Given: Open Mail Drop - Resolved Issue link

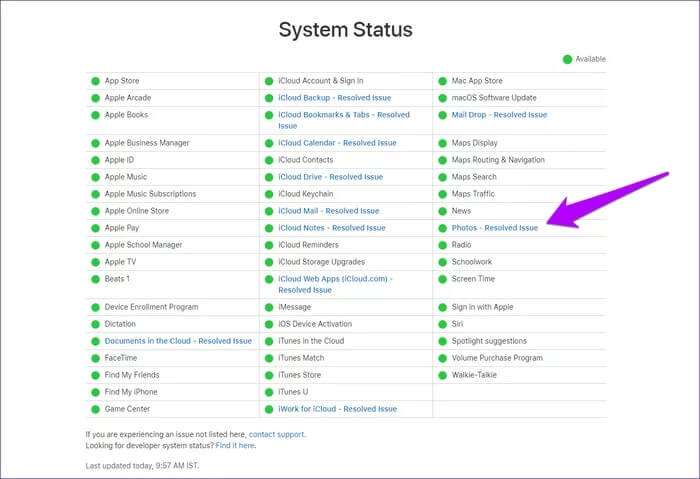Looking at the screenshot, I should (499, 115).
